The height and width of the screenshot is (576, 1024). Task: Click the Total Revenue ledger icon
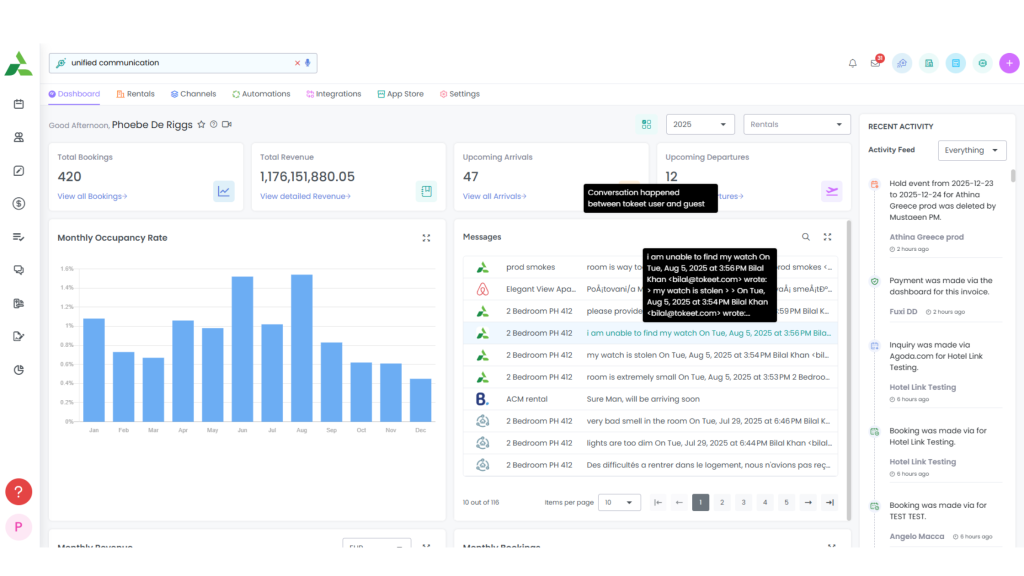pos(426,191)
